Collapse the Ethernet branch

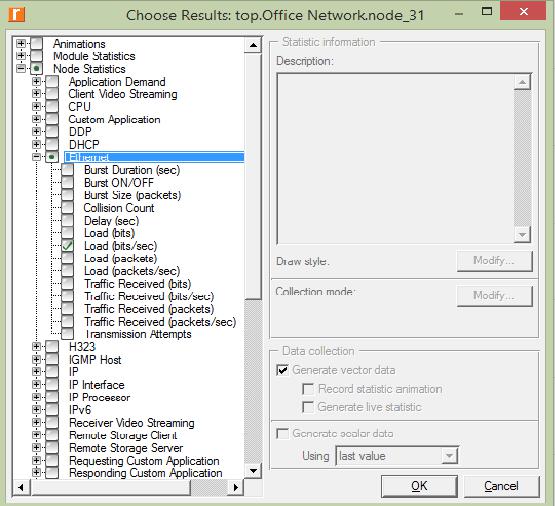click(x=36, y=156)
